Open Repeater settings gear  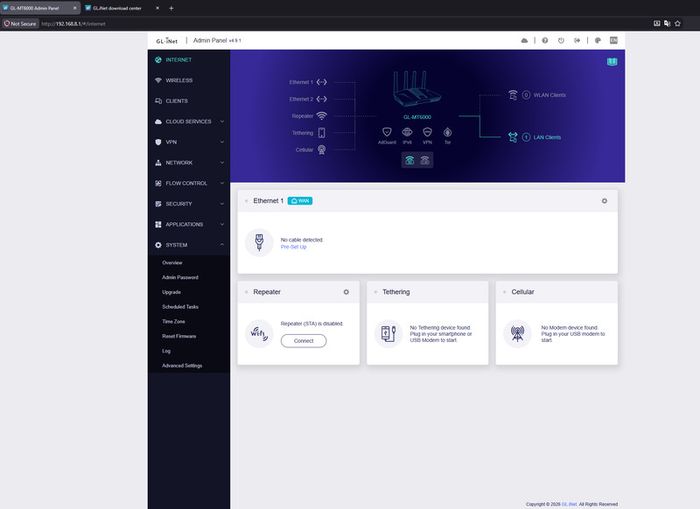point(346,292)
